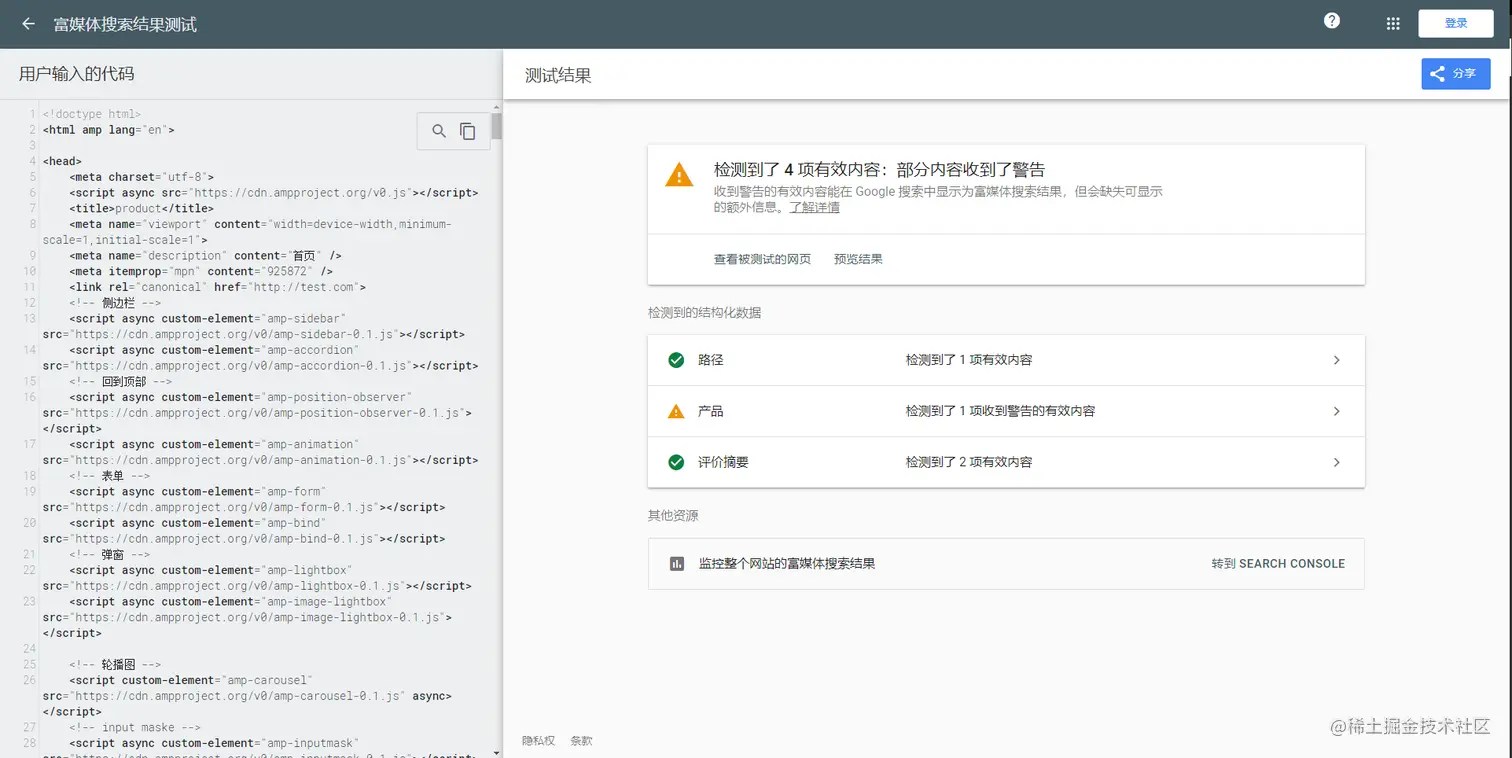Click the orange warning triangle in summary
The height and width of the screenshot is (758, 1512).
(x=679, y=175)
